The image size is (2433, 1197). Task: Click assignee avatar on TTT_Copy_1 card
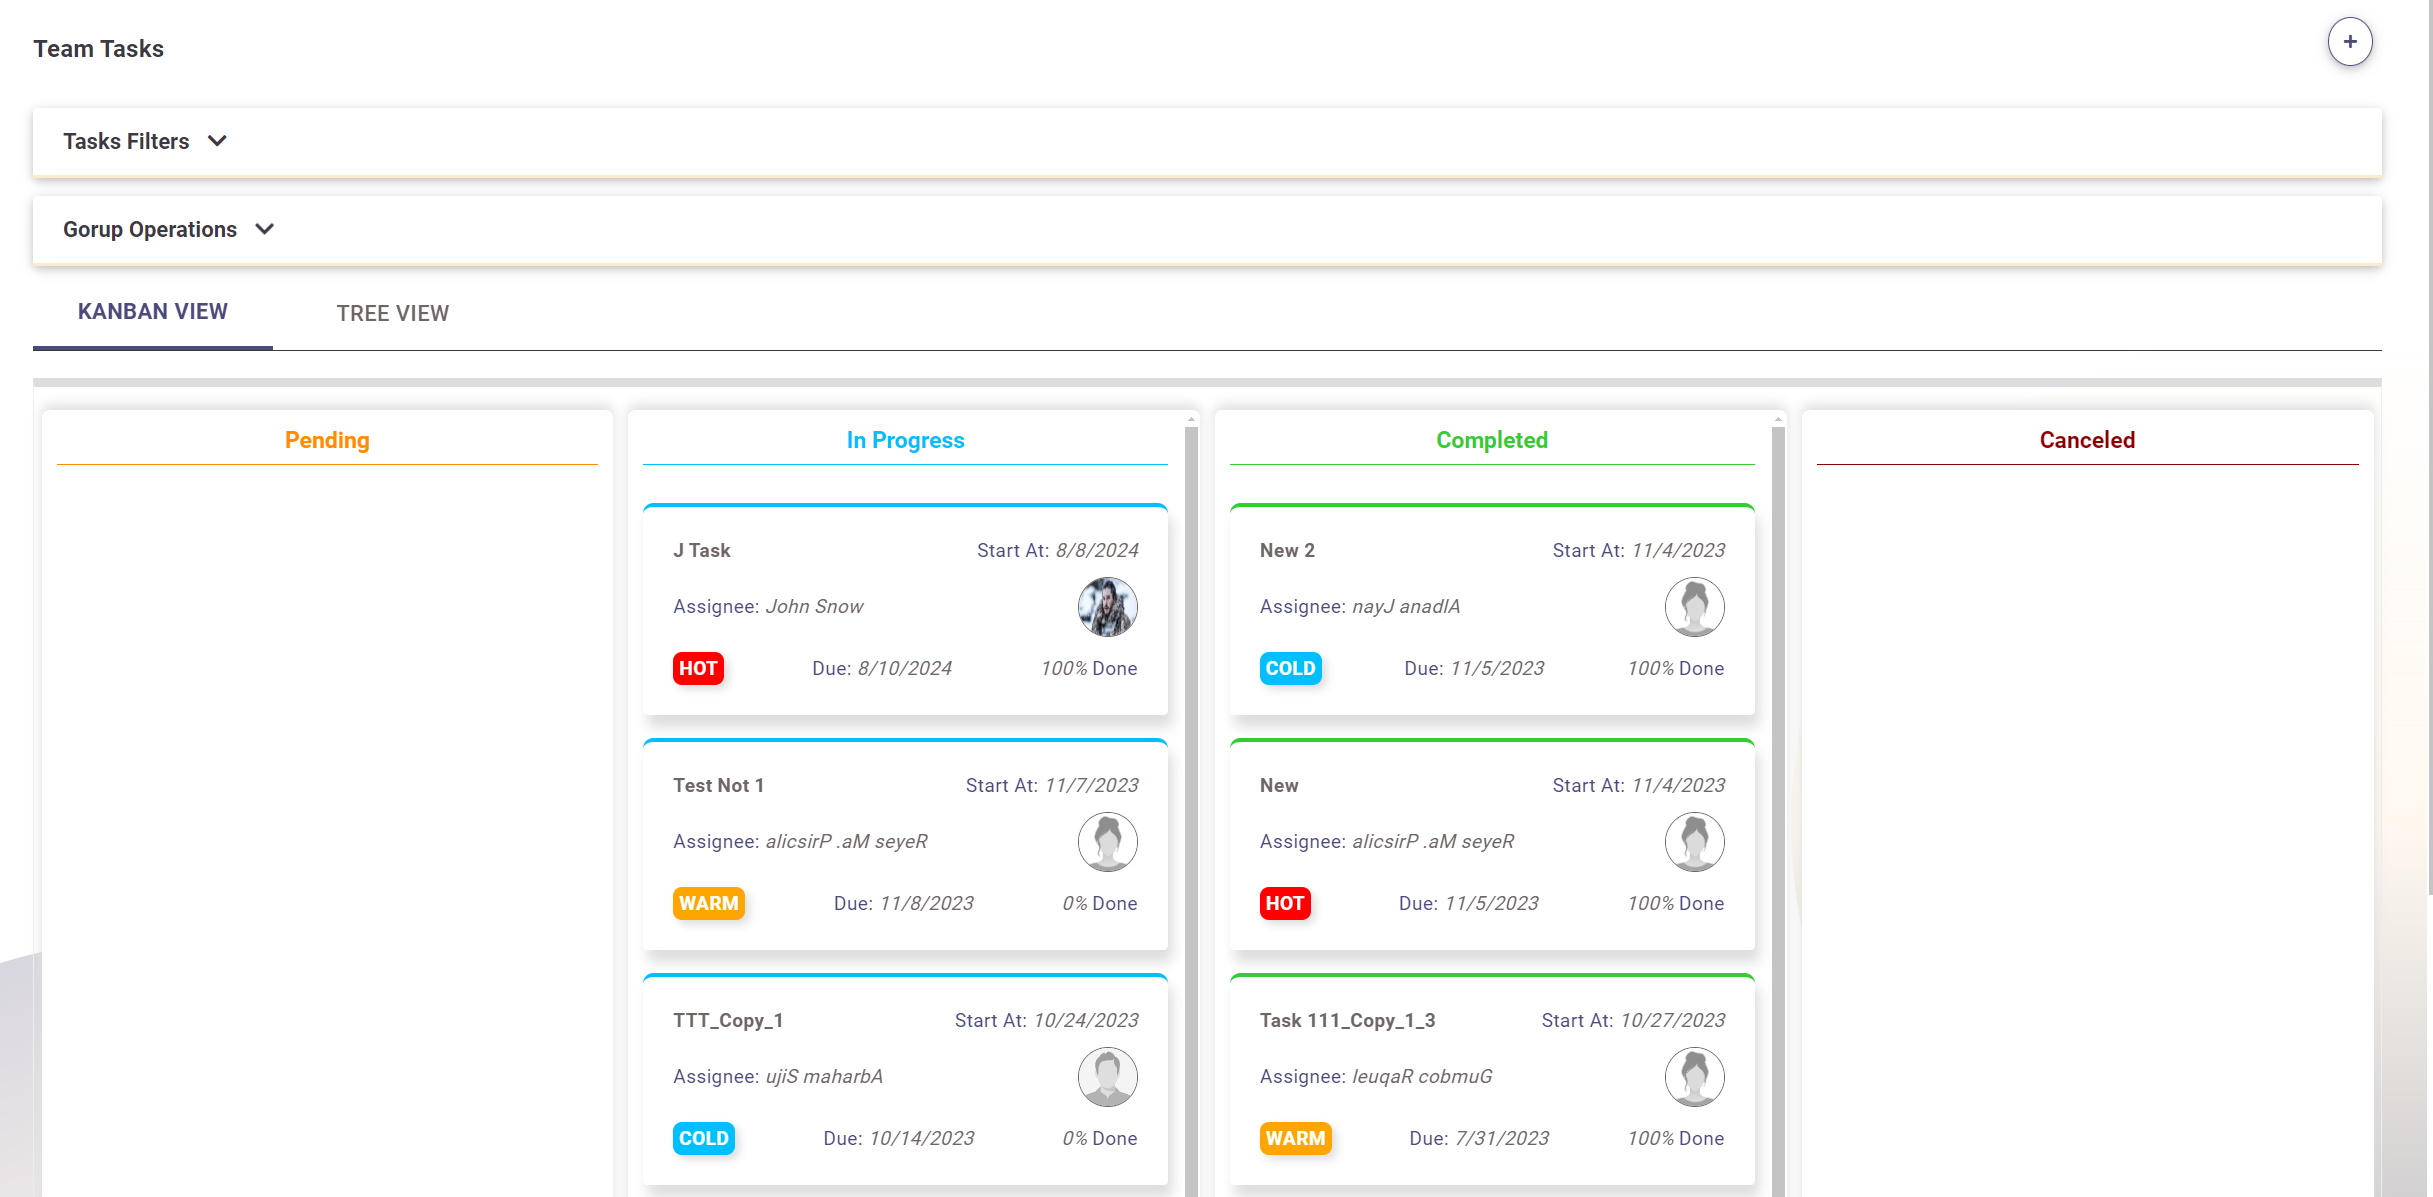coord(1107,1077)
